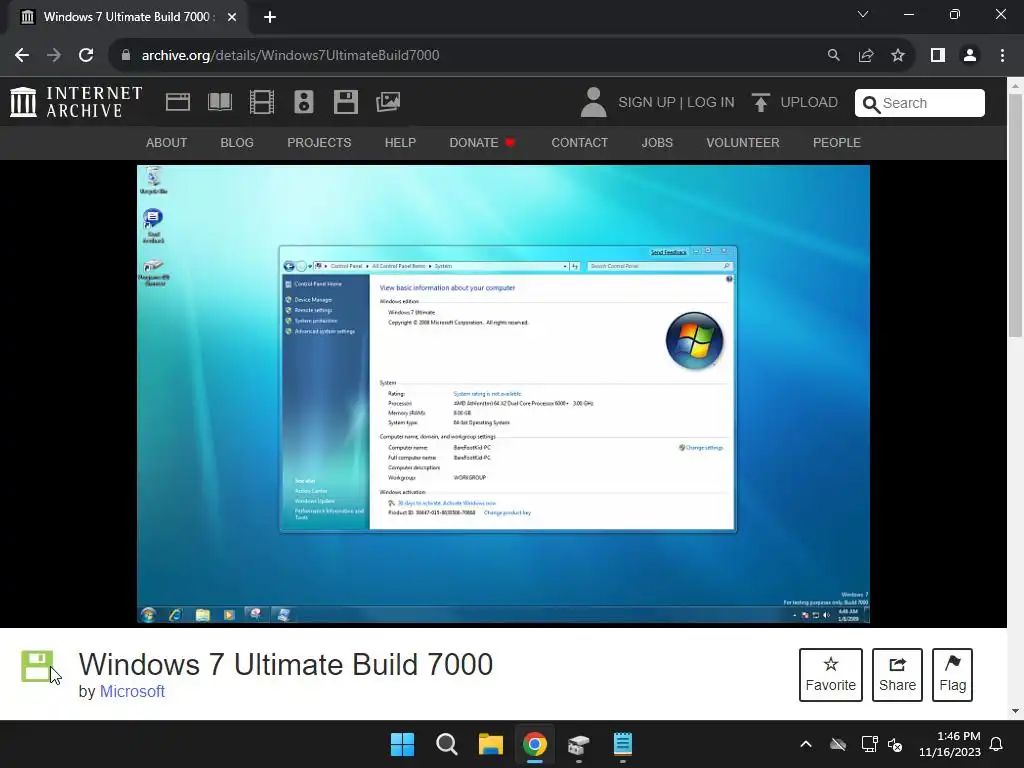
Task: Open the CONTACT menu item
Action: (x=579, y=142)
